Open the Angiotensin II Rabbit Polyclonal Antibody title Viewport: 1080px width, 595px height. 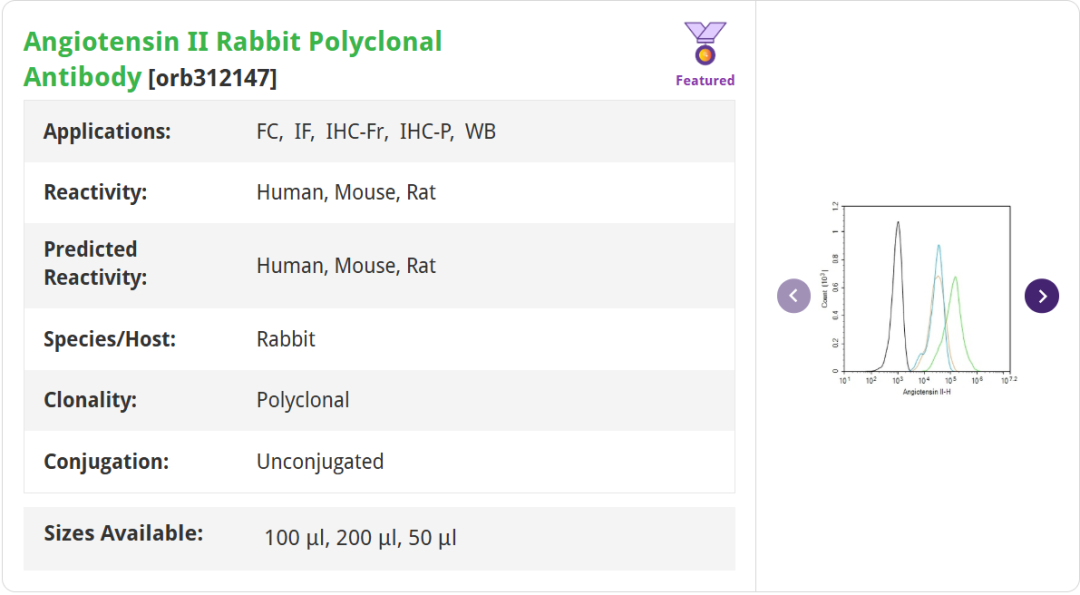(x=233, y=59)
